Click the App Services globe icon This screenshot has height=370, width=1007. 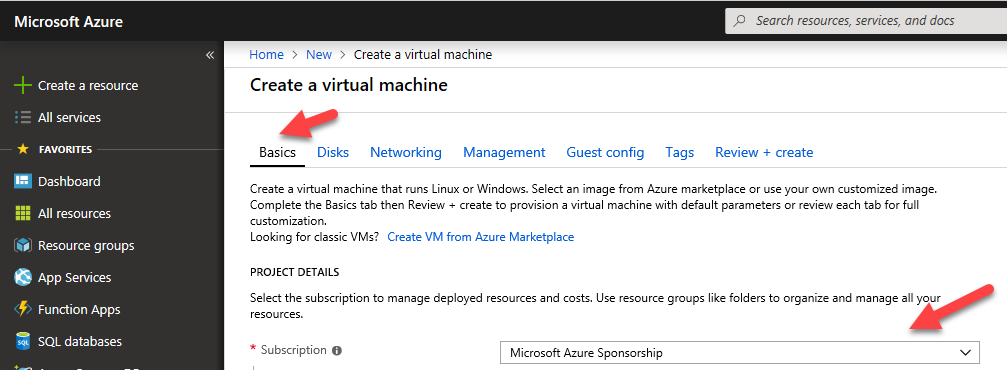[22, 278]
